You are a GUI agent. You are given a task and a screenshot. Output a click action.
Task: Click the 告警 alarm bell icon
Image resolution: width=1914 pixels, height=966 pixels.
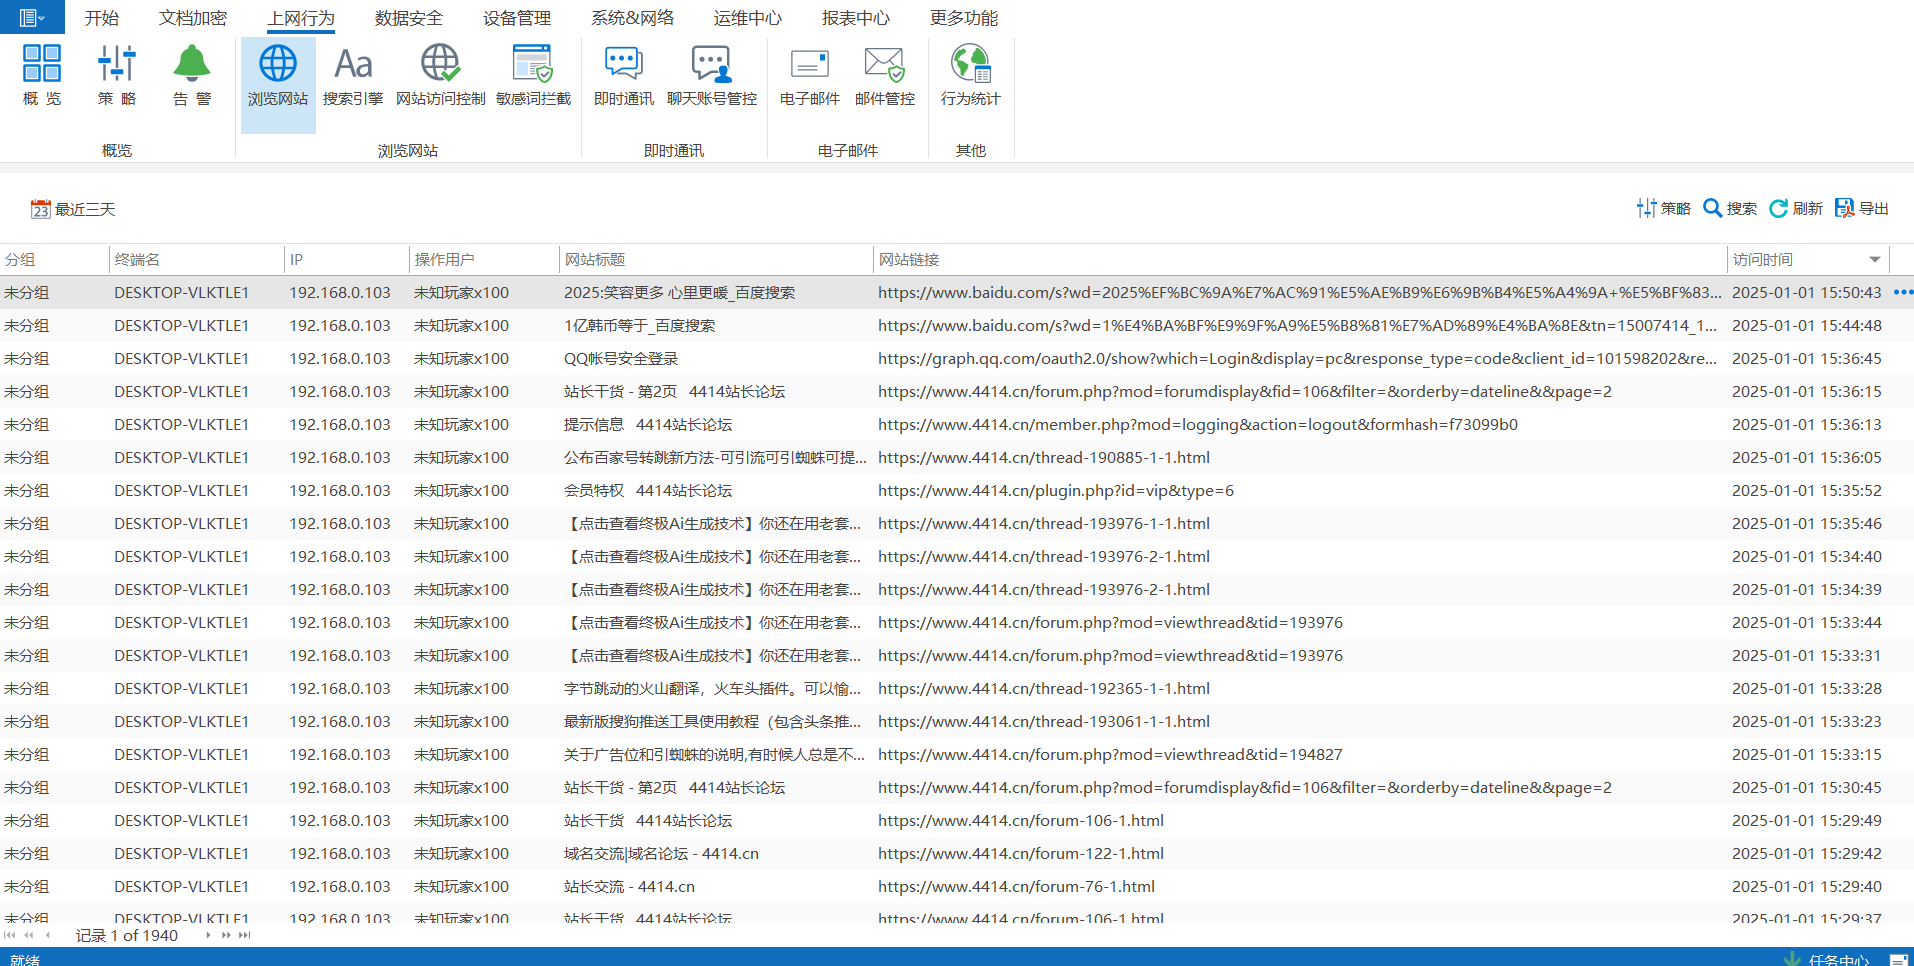coord(191,75)
